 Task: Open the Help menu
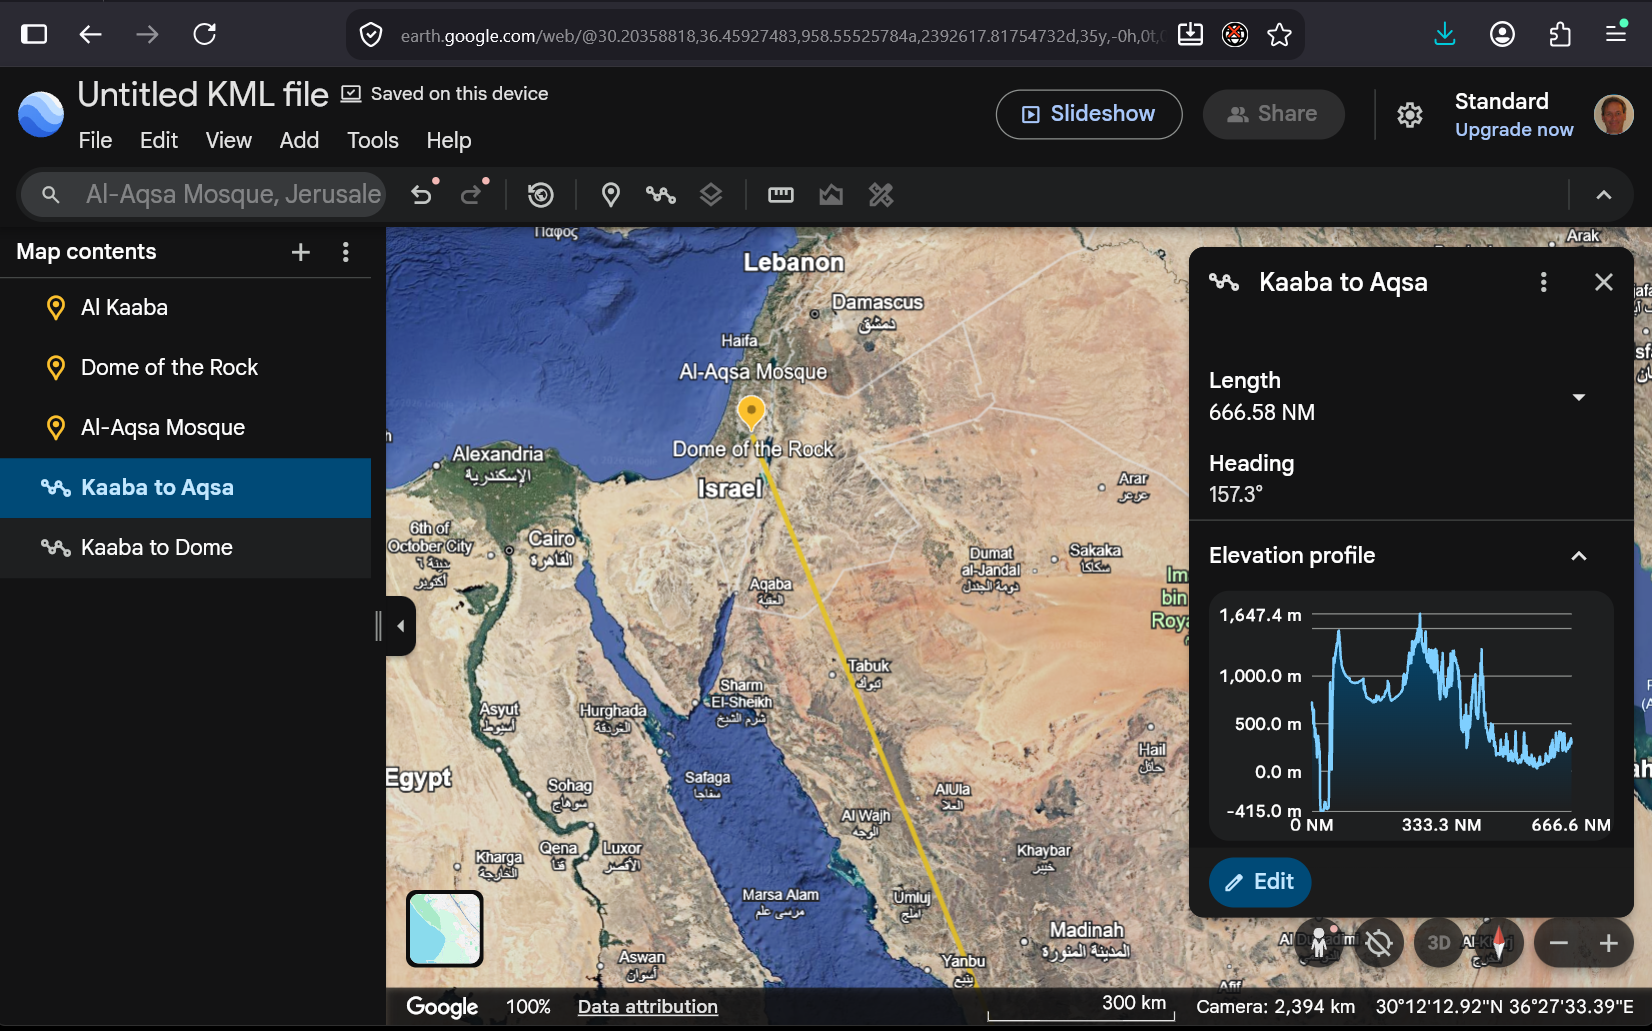(x=449, y=141)
